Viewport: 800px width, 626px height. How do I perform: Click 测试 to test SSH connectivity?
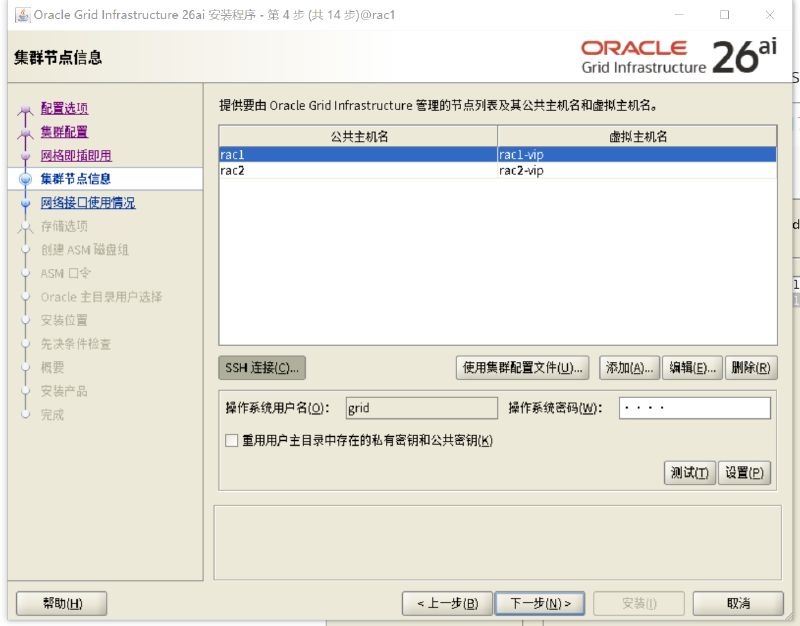tap(690, 473)
